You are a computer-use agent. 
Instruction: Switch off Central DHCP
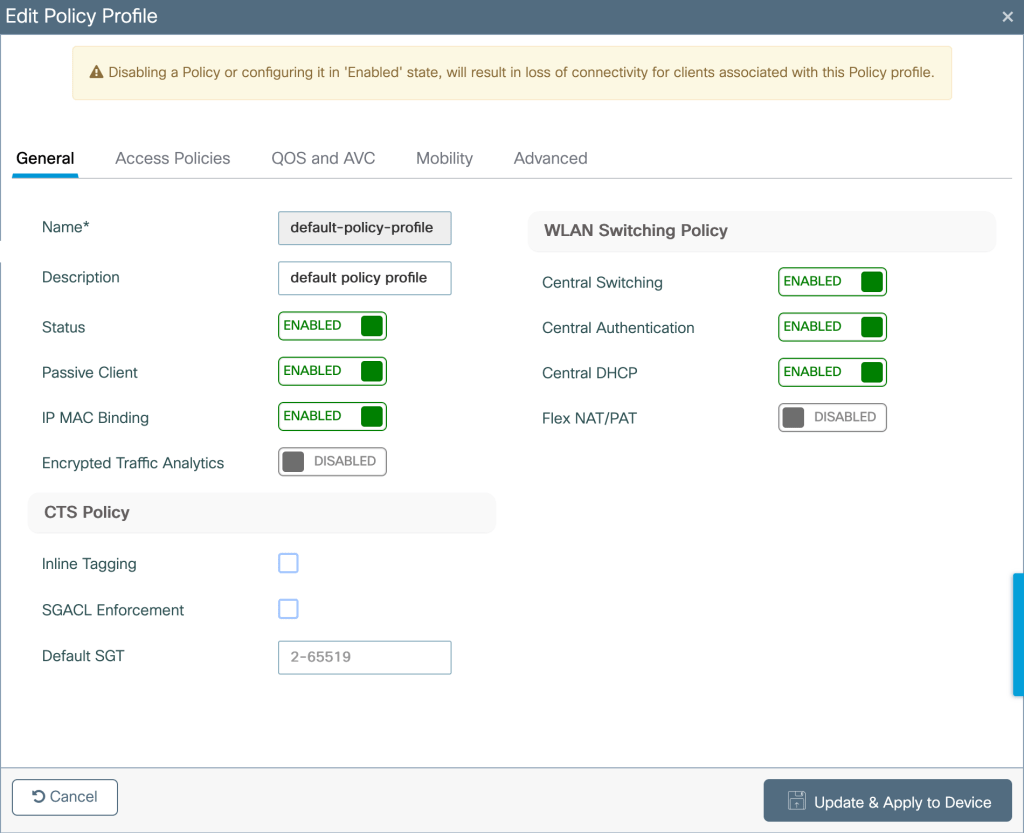click(832, 372)
